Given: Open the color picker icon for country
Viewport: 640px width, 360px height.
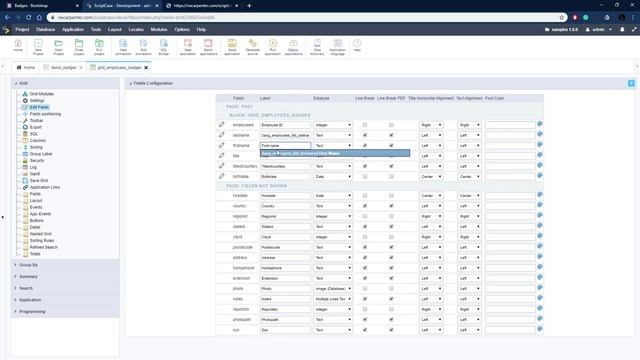Looking at the screenshot, I should tap(540, 205).
